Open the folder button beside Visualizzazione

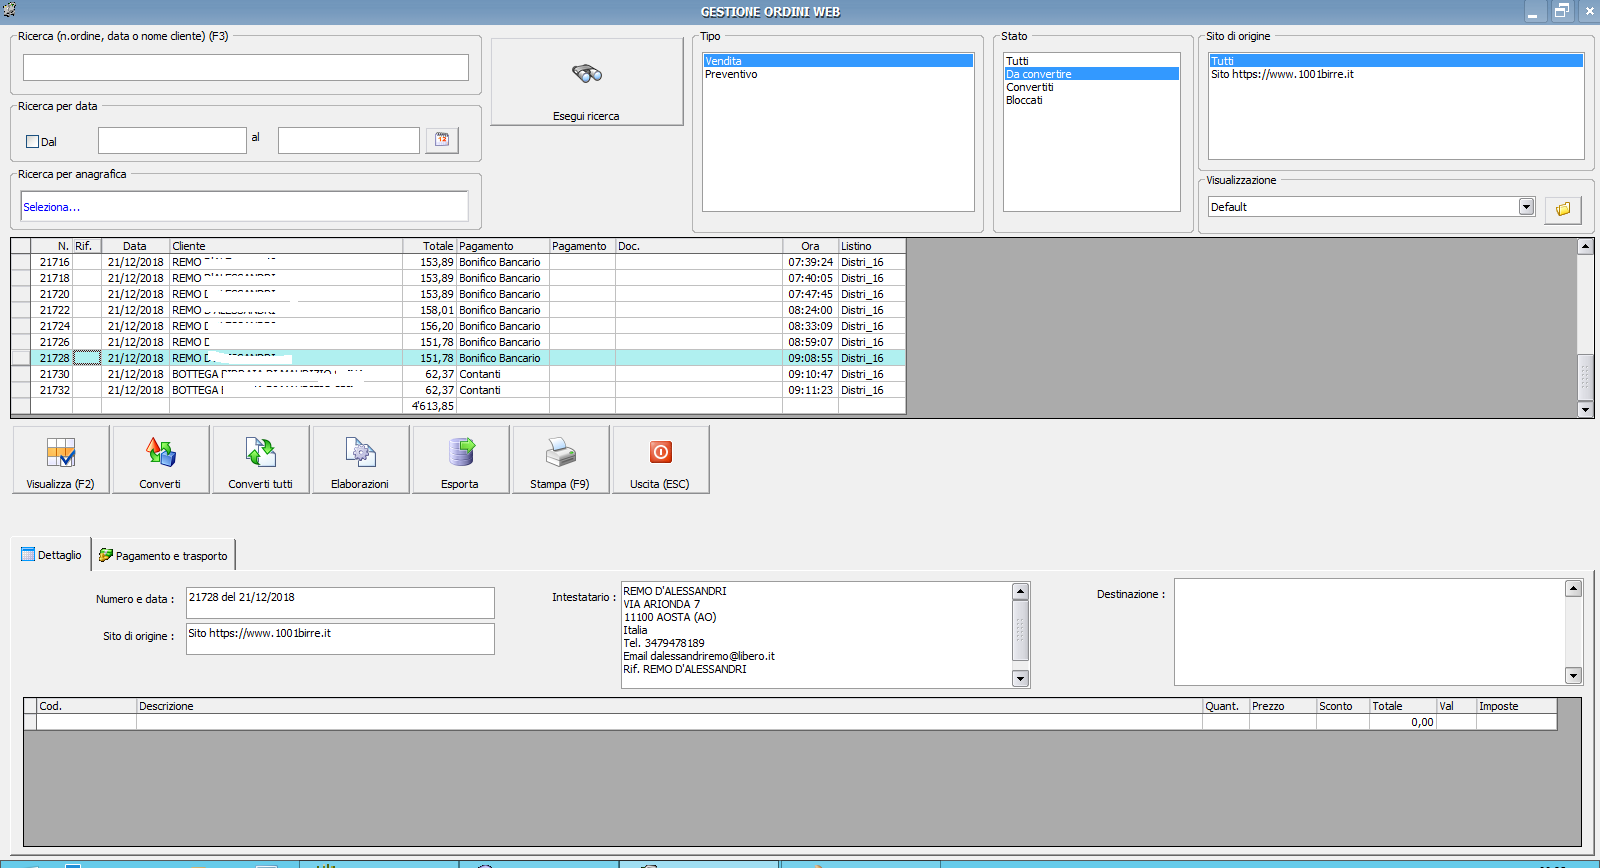(1563, 208)
